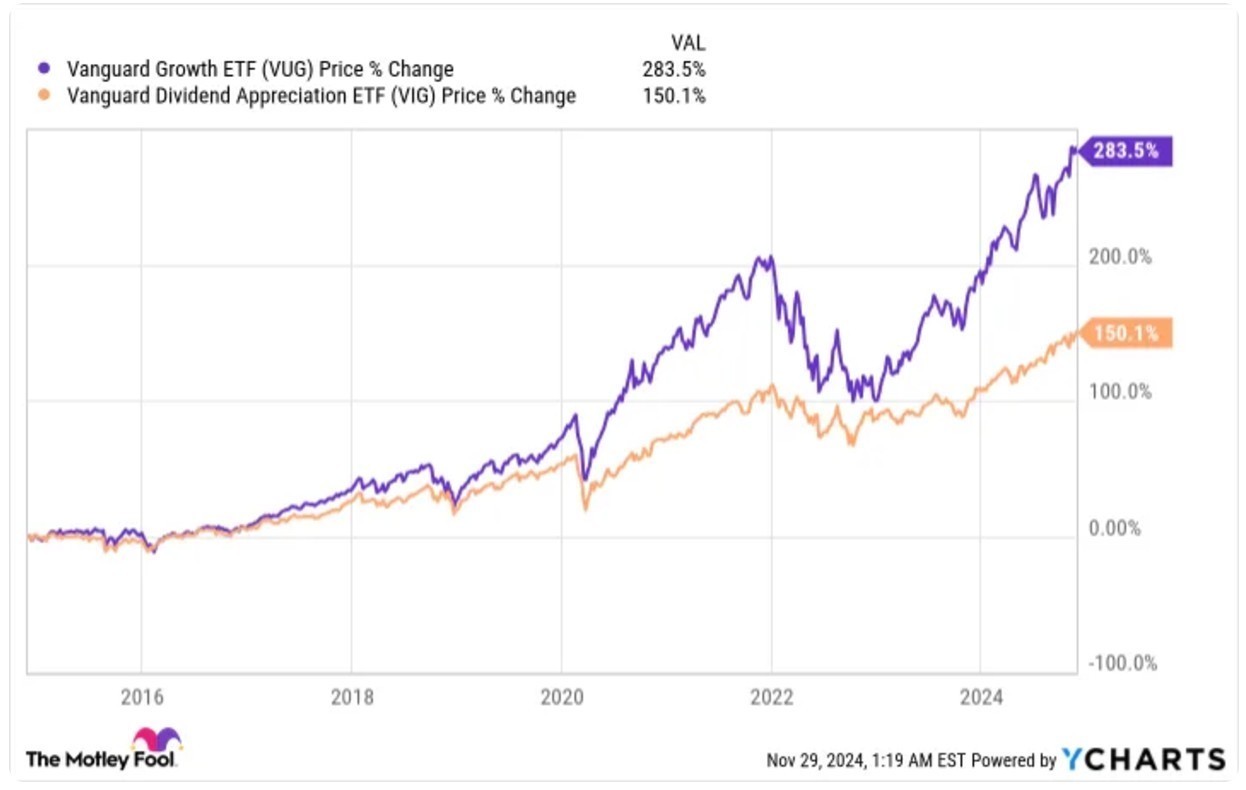Click the 200.0% y-axis label
This screenshot has width=1246, height=790.
(1121, 257)
